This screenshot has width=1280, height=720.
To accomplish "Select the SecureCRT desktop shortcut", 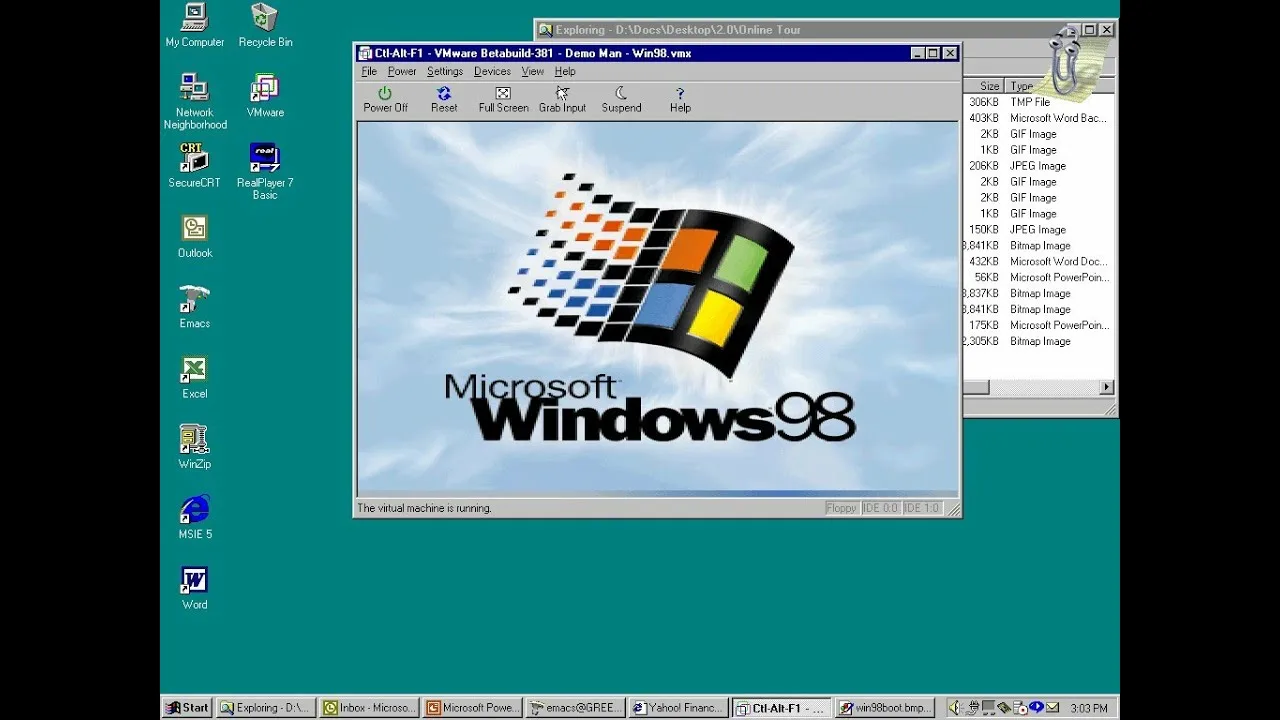I will pos(194,166).
